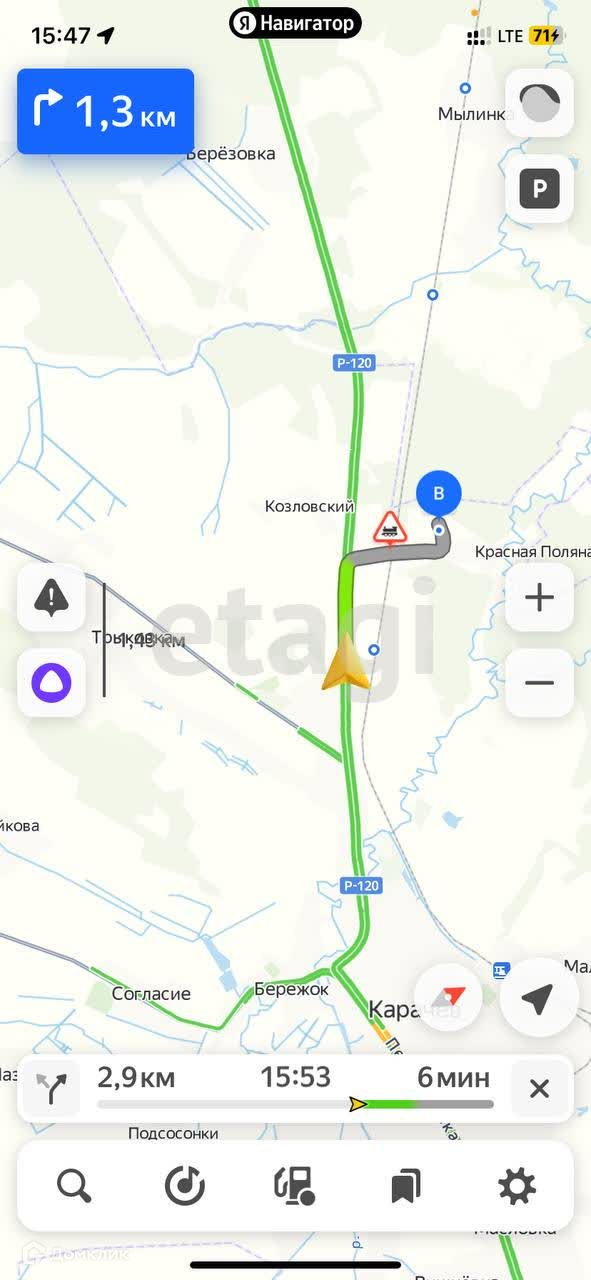This screenshot has width=591, height=1280.
Task: Zoom in with the plus button
Action: tap(539, 598)
